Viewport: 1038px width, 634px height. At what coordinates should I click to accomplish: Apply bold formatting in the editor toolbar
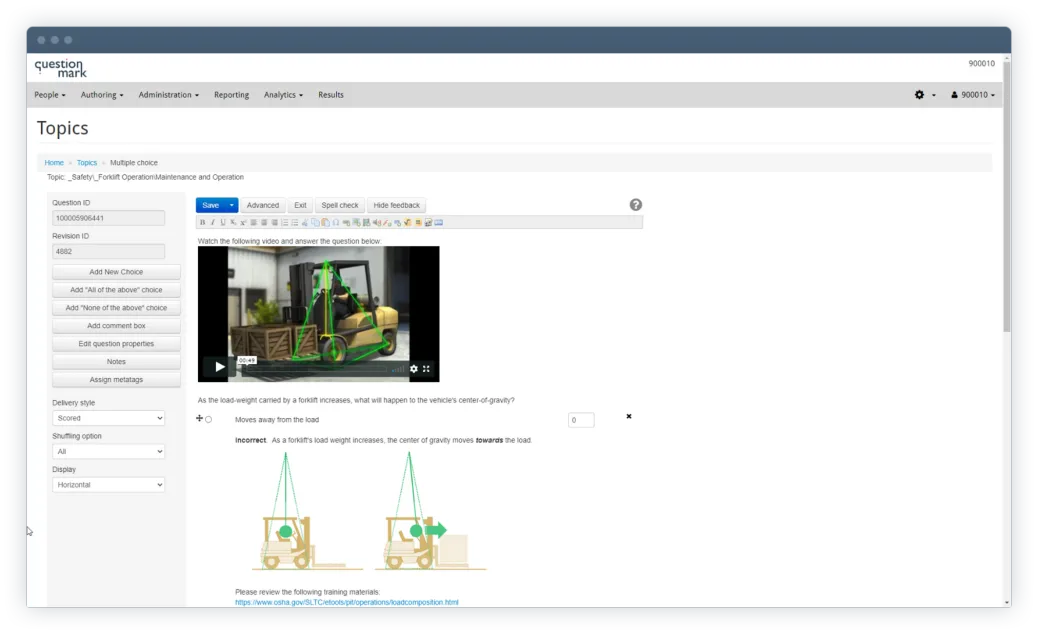click(201, 222)
